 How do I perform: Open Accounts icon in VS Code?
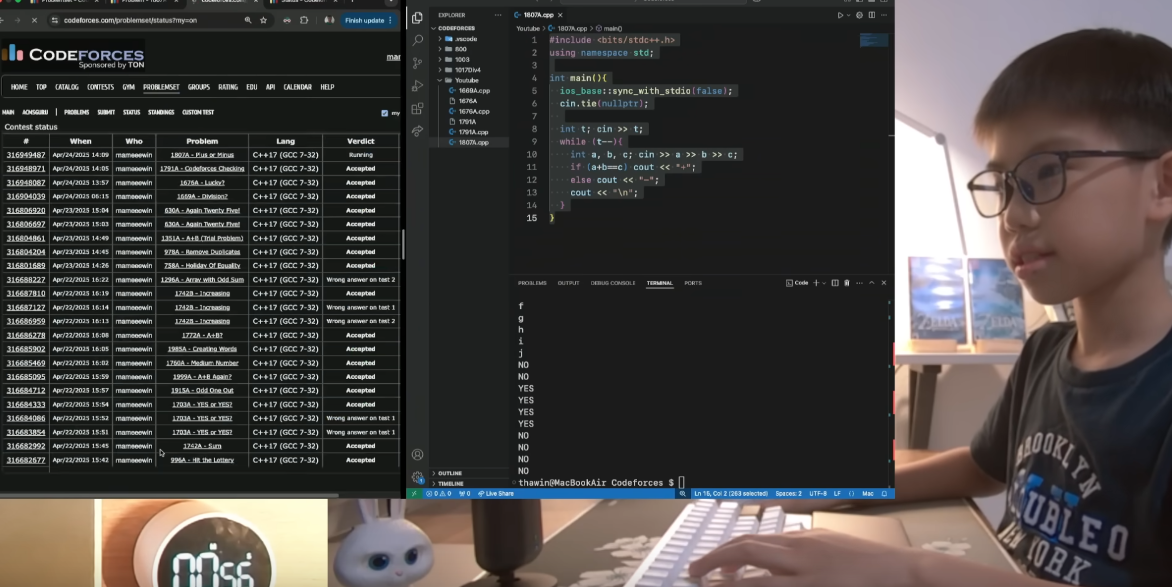pos(417,455)
